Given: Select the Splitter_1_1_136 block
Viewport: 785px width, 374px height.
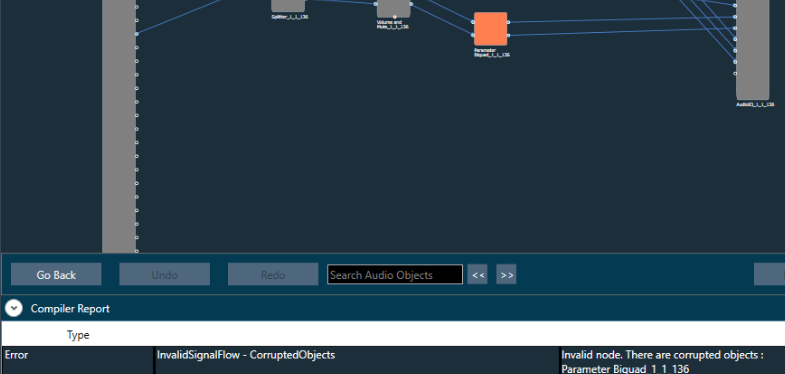Looking at the screenshot, I should tap(288, 5).
